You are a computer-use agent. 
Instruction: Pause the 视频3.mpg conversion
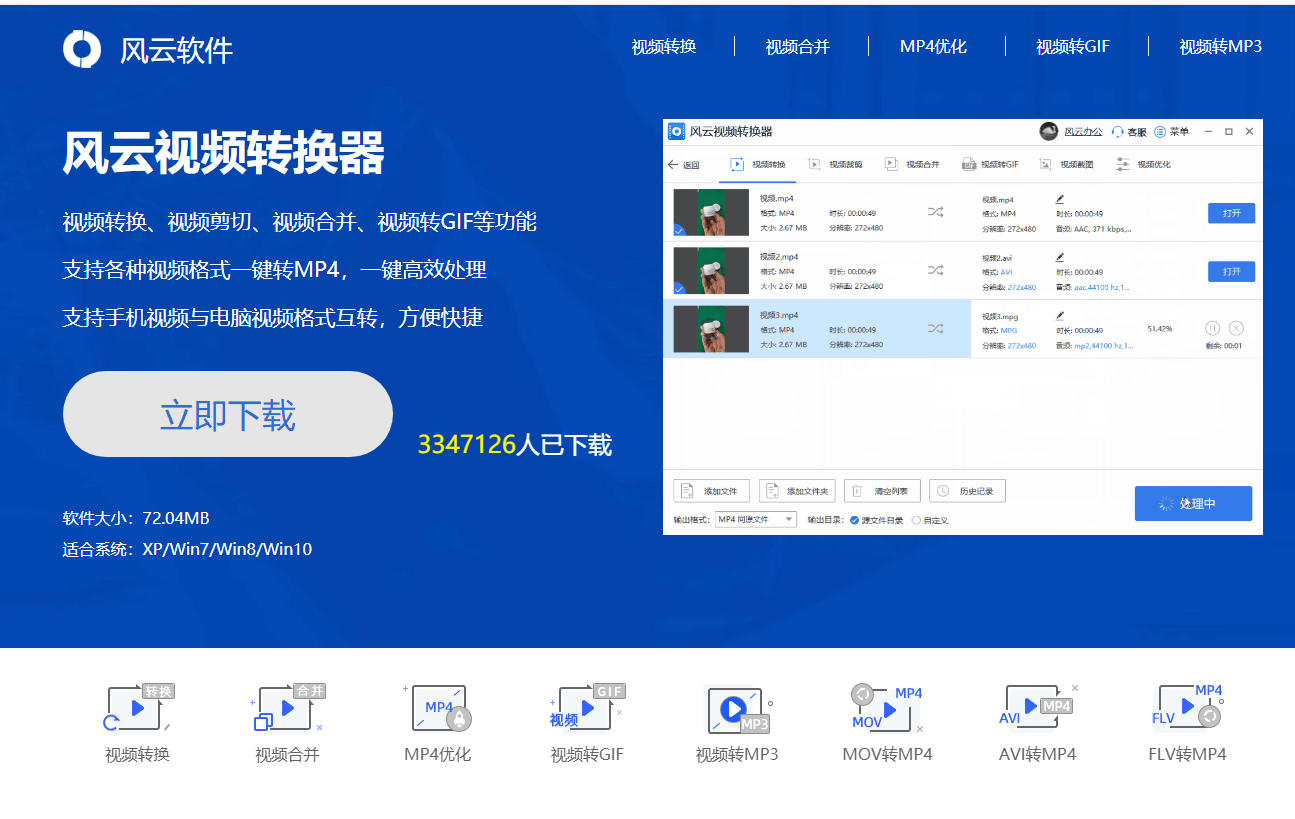pyautogui.click(x=1212, y=328)
